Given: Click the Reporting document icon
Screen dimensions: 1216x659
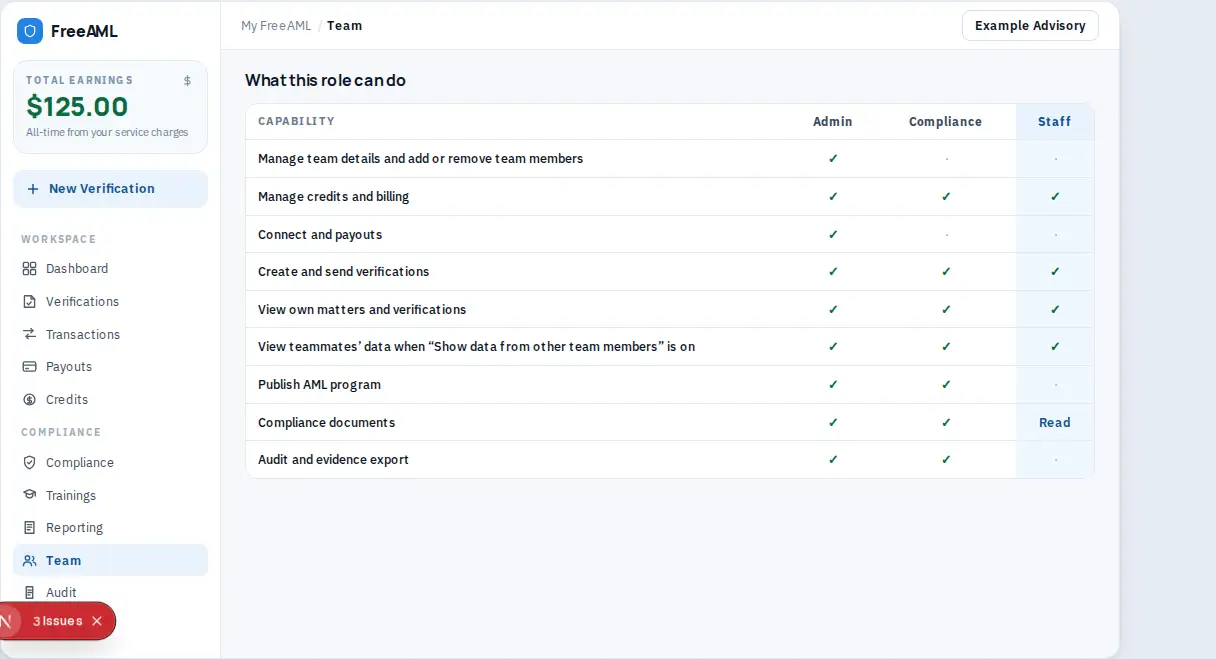Looking at the screenshot, I should pos(29,528).
